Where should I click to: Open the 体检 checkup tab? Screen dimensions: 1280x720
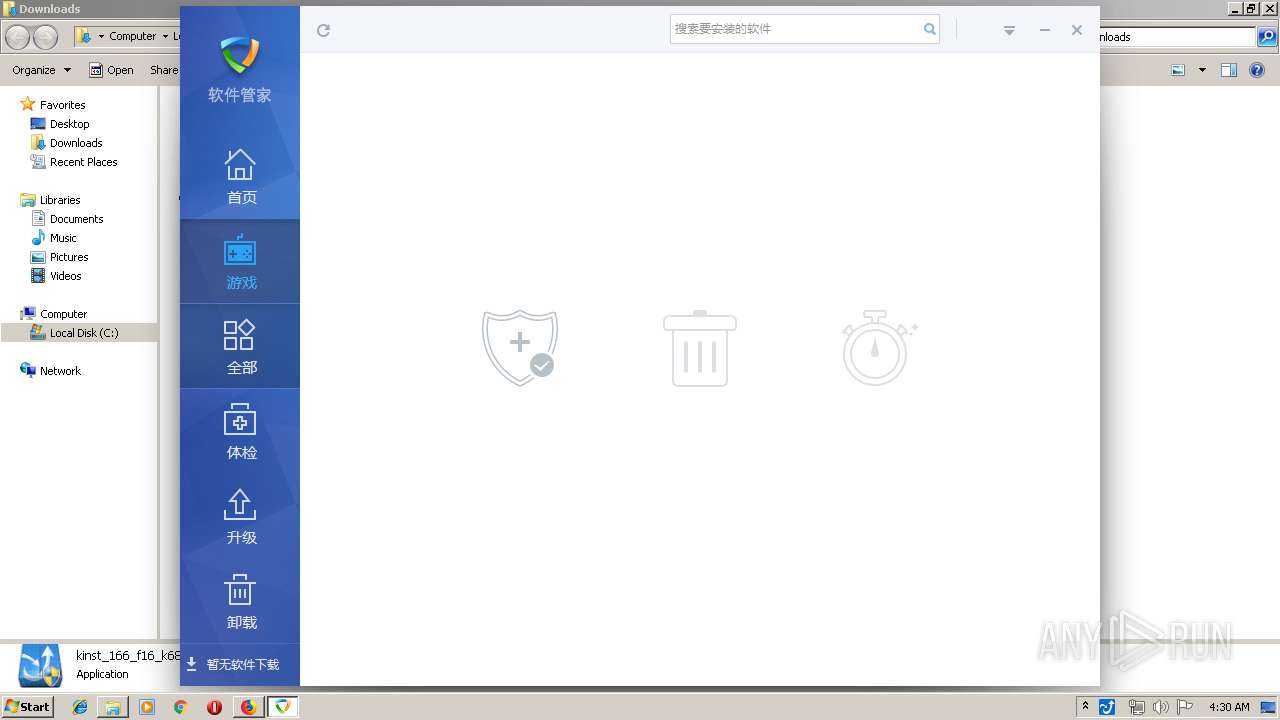point(240,431)
